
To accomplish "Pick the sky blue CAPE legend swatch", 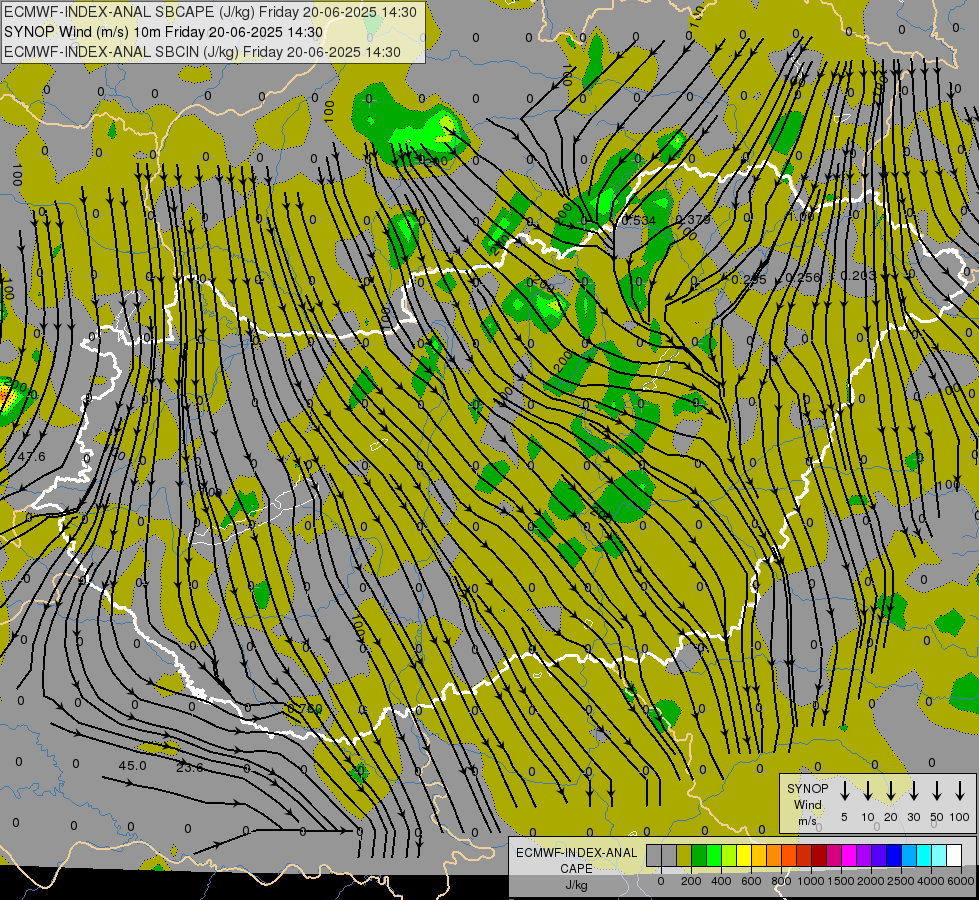I will pos(909,855).
